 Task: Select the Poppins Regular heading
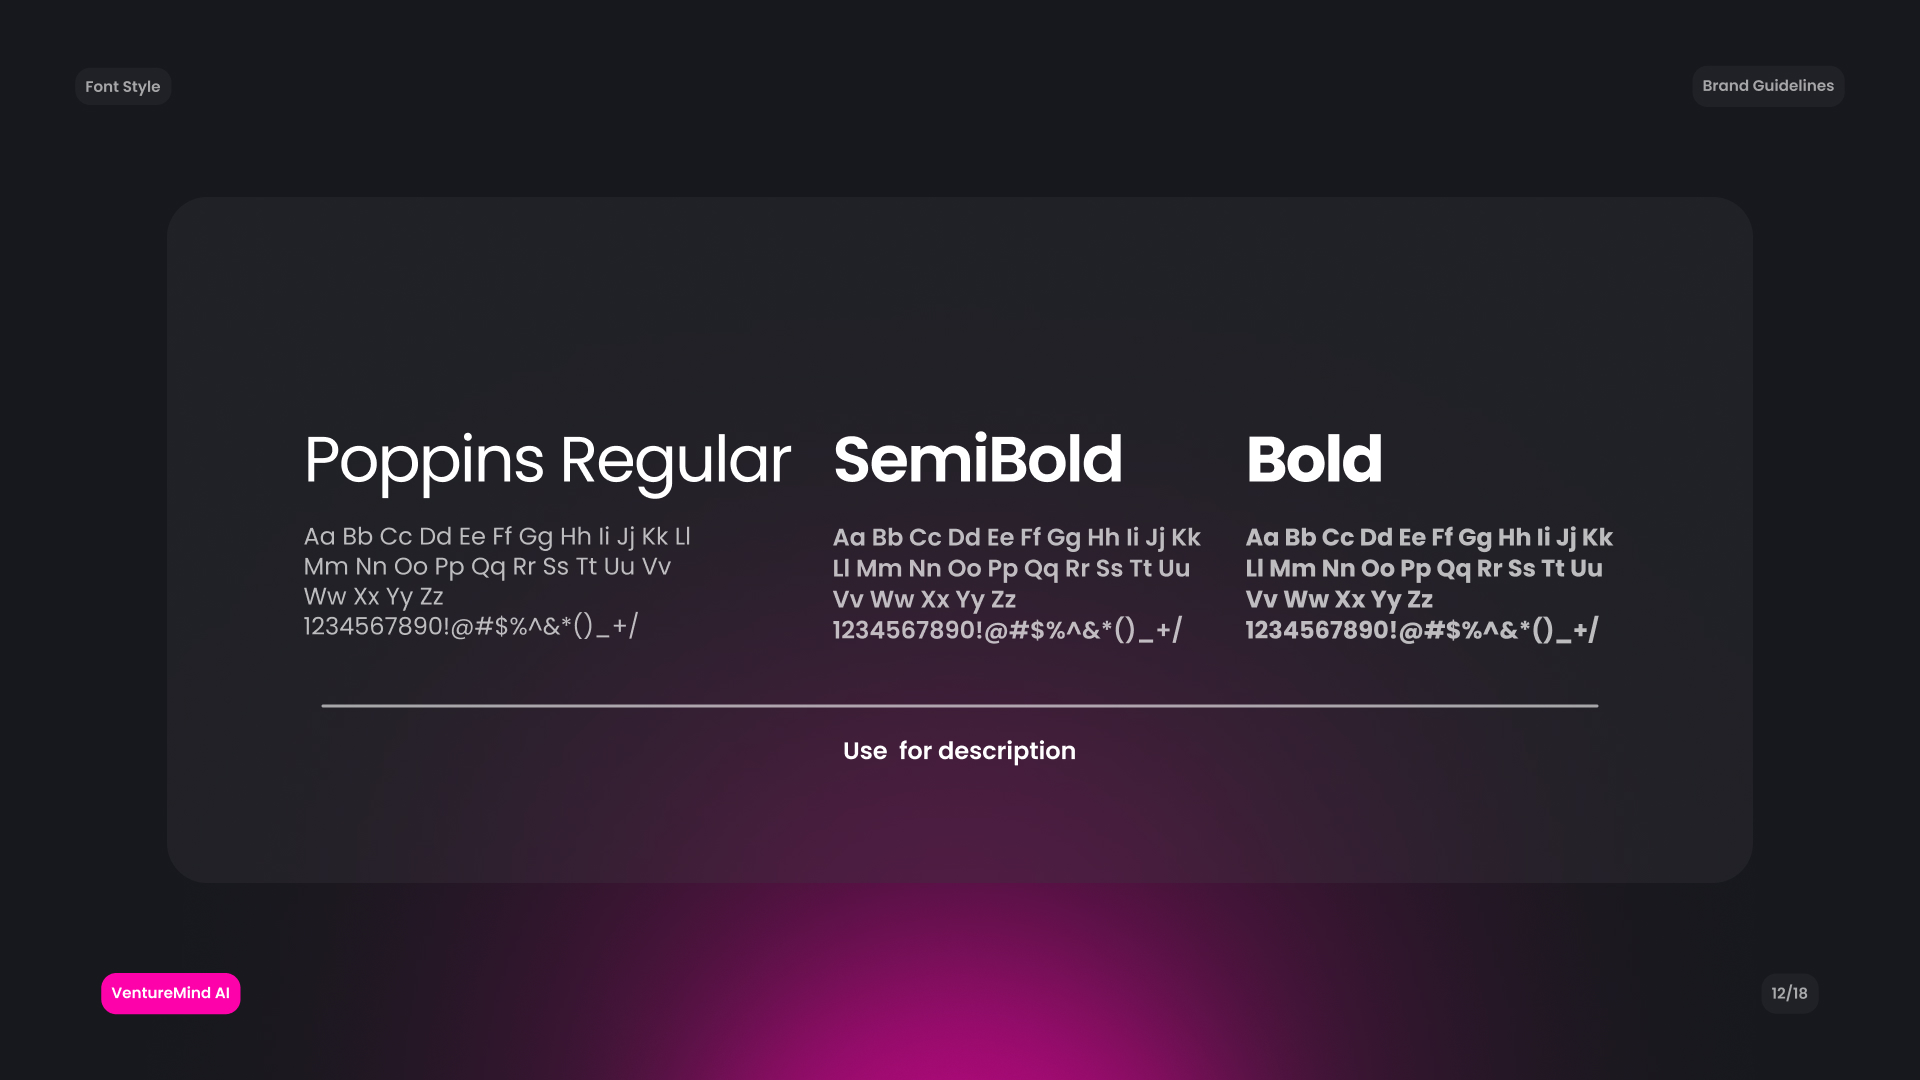(547, 460)
